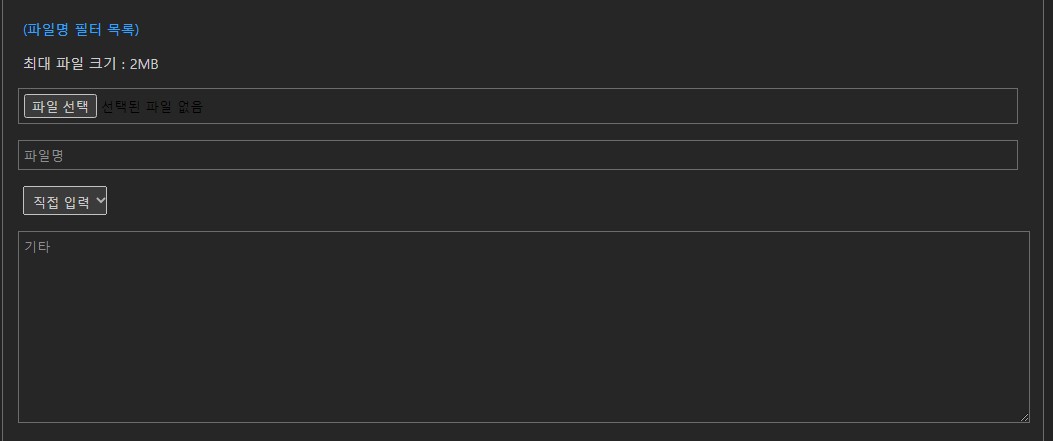1053x441 pixels.
Task: Open the 파일명 필터 목록 link
Action: tap(81, 29)
